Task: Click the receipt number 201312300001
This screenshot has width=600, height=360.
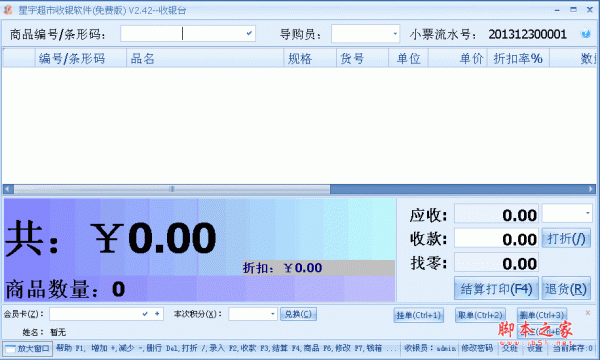Action: click(x=527, y=34)
